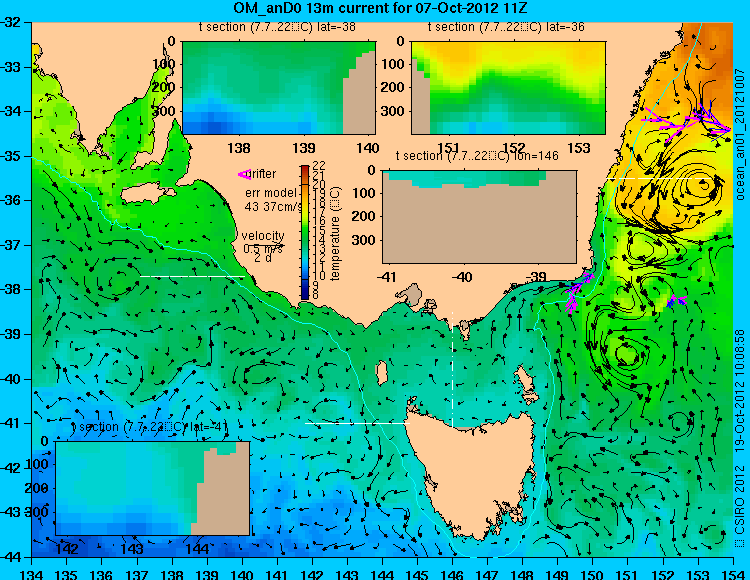This screenshot has height=580, width=750.
Task: Click the "141" longitude label on the bottom axis
Action: point(277,573)
